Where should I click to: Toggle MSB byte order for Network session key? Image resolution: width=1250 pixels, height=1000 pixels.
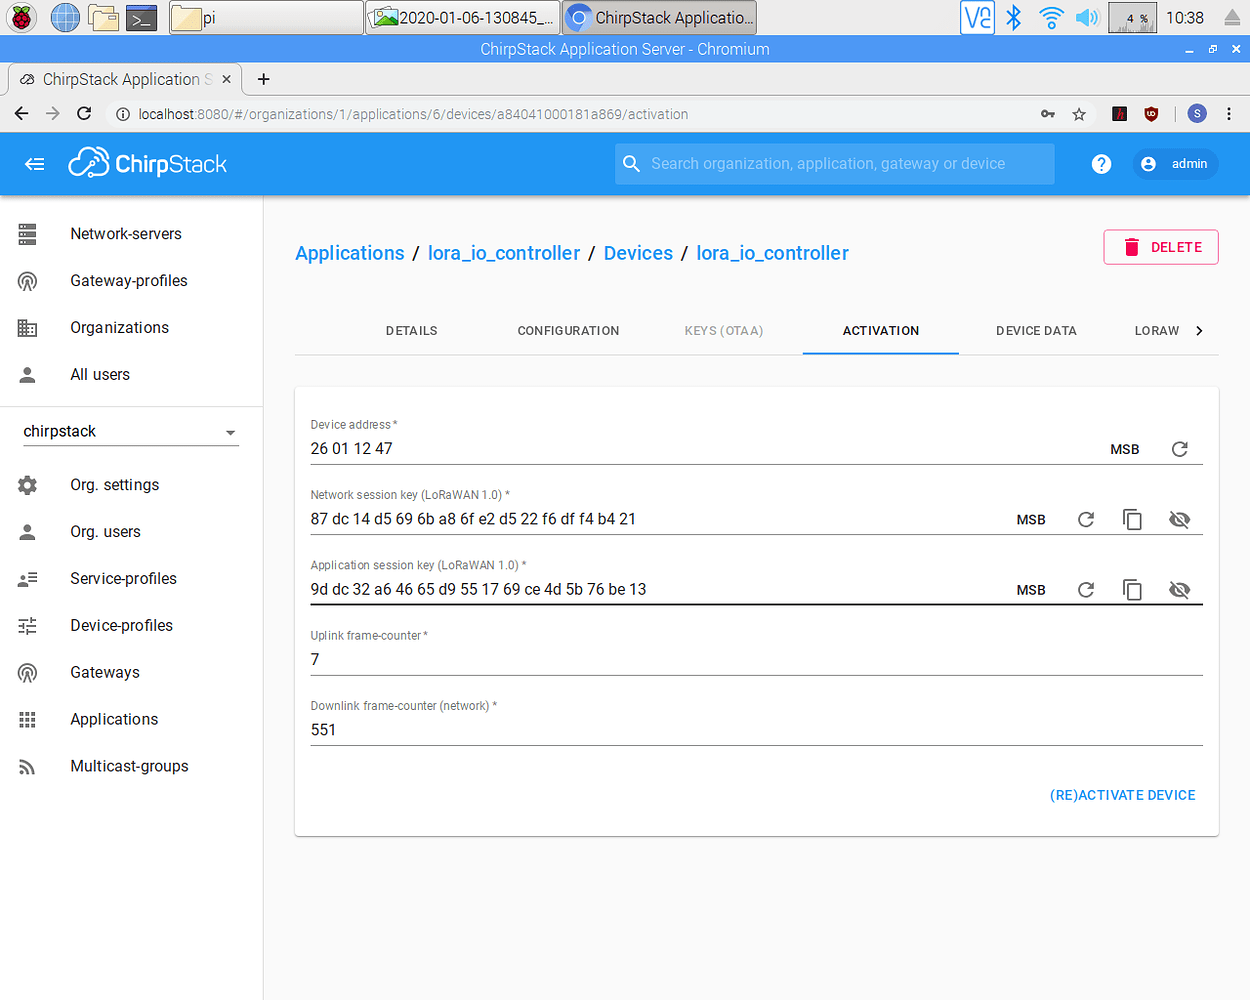pos(1031,520)
